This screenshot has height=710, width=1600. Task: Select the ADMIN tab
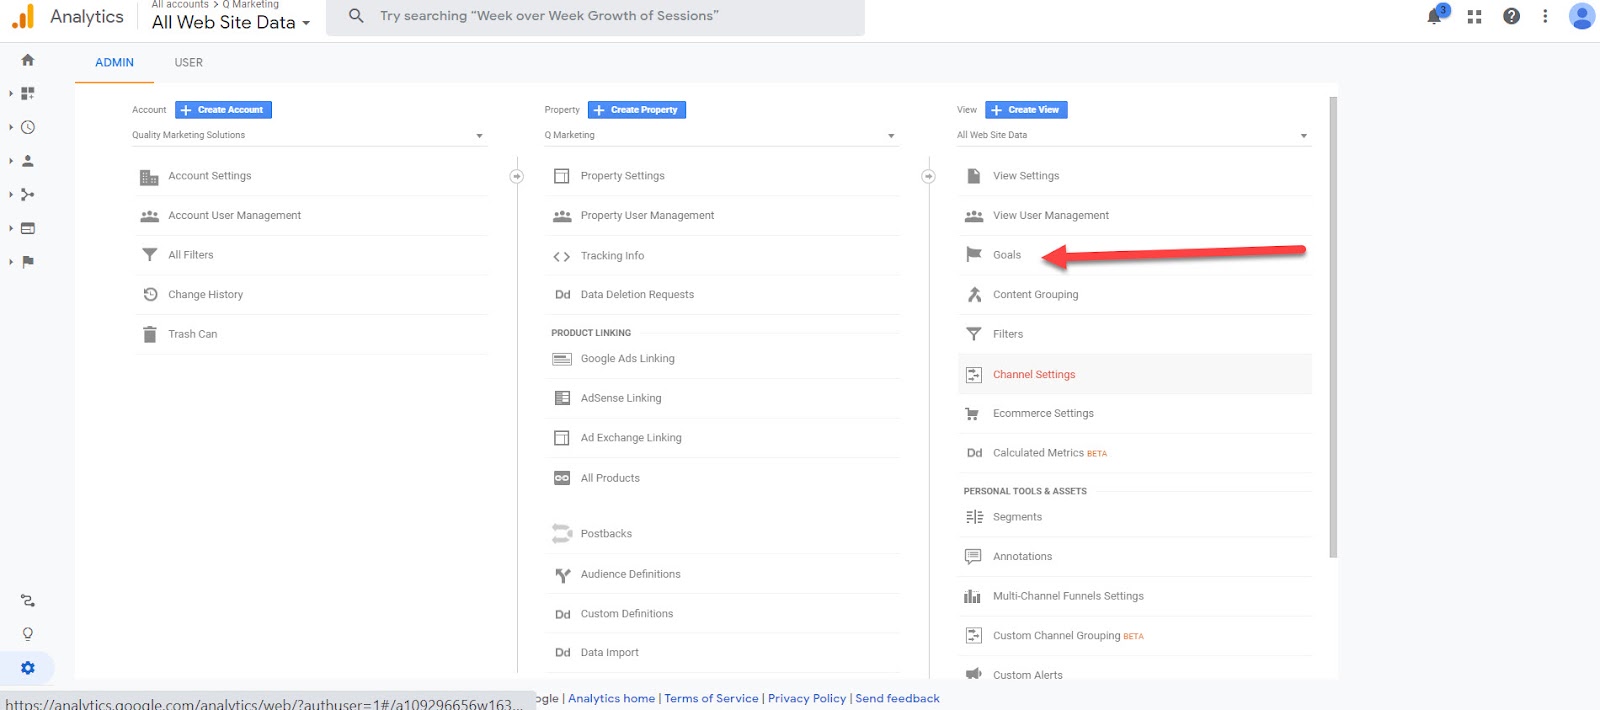tap(114, 62)
